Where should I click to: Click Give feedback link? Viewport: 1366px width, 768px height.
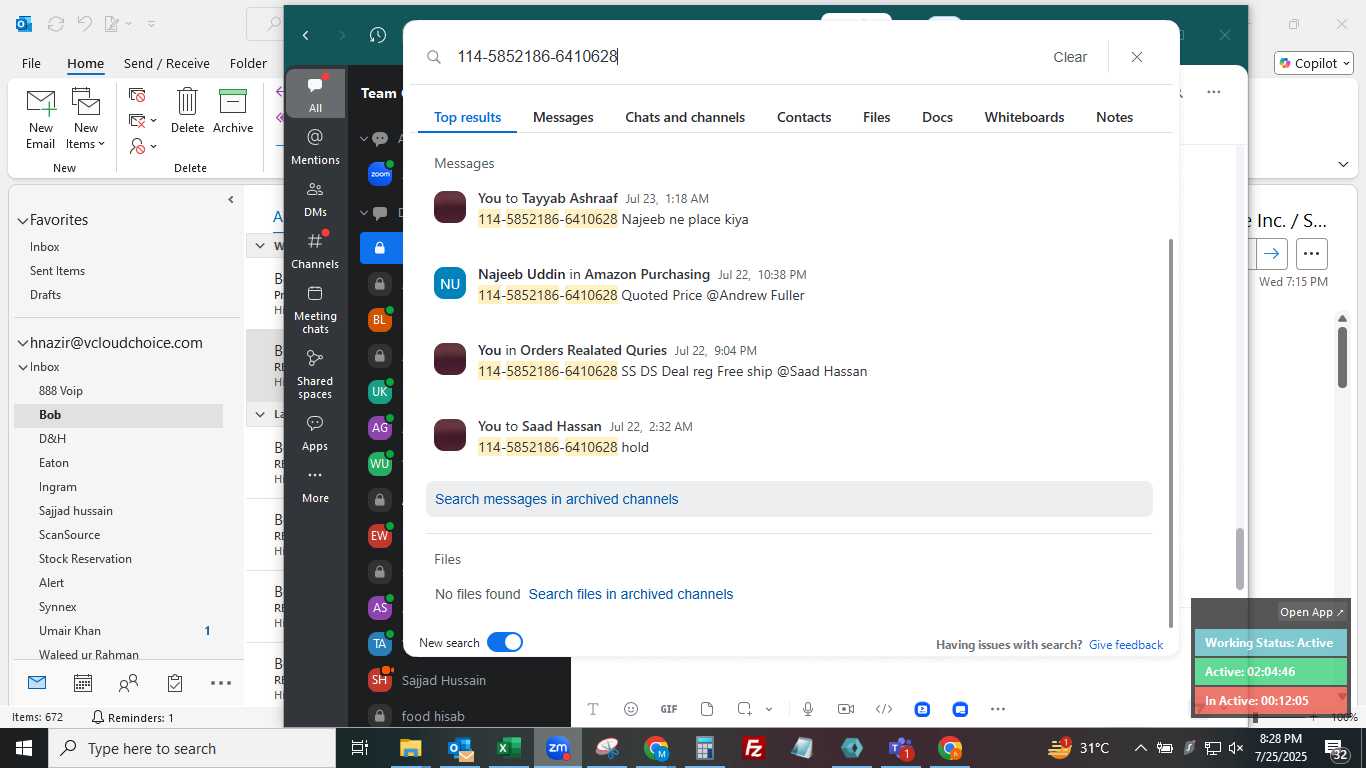tap(1126, 645)
